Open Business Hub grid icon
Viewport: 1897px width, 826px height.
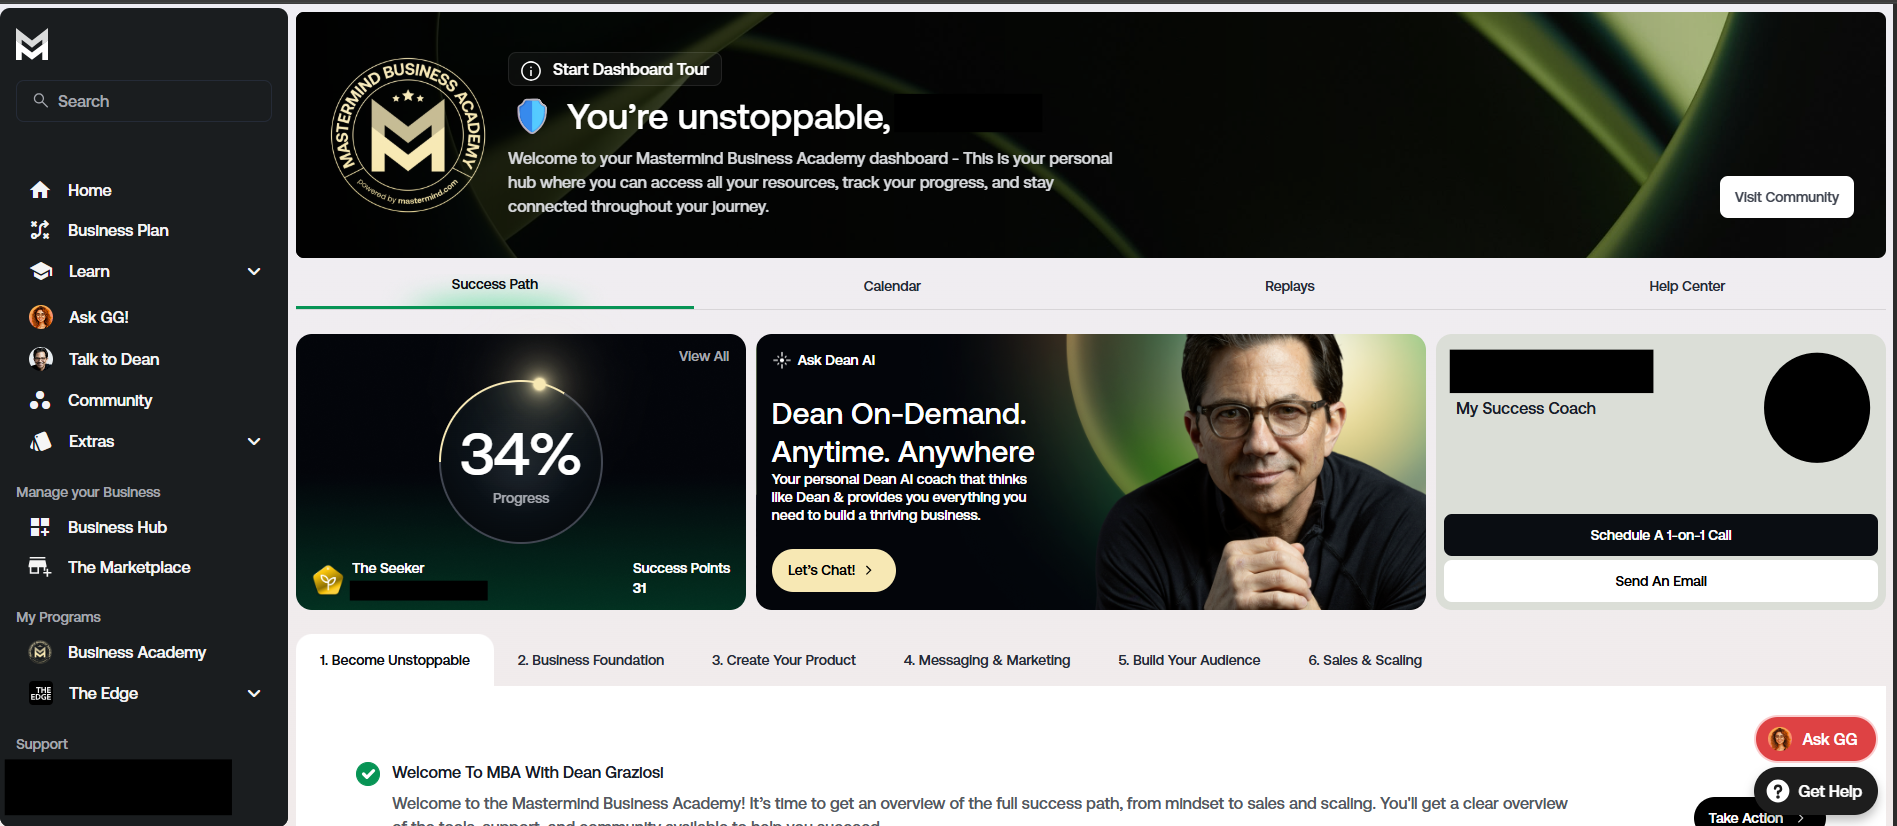40,527
